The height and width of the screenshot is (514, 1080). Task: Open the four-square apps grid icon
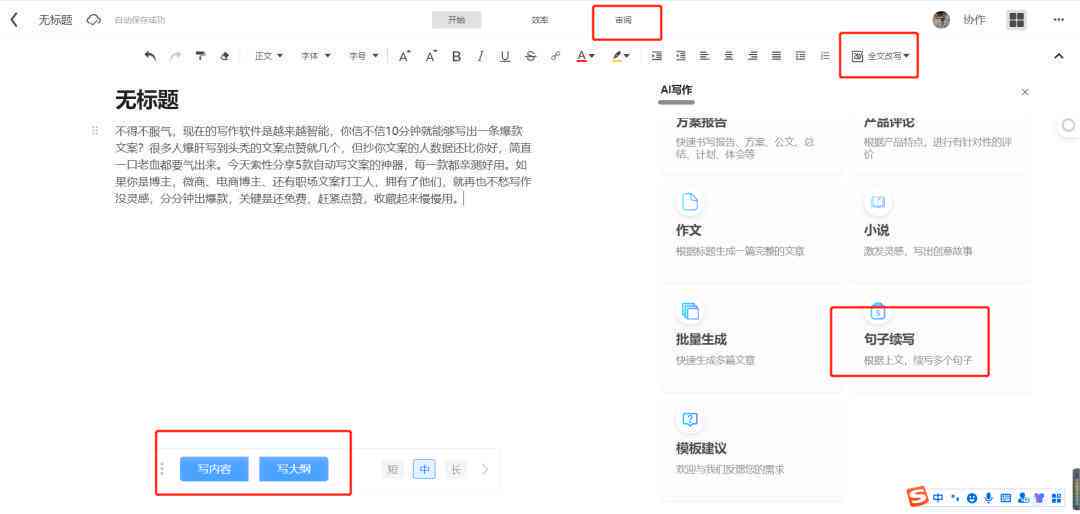pos(1016,20)
